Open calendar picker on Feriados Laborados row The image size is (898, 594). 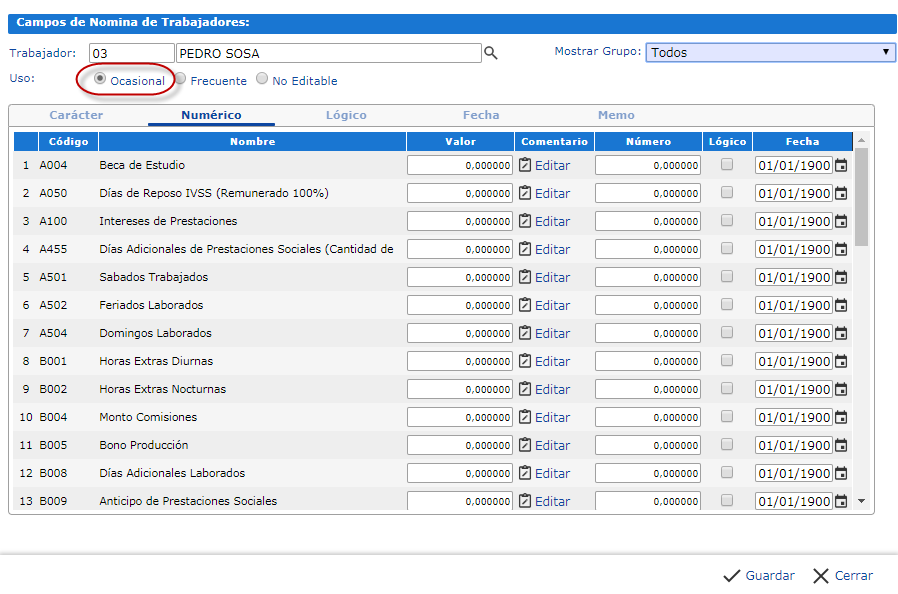click(x=841, y=305)
